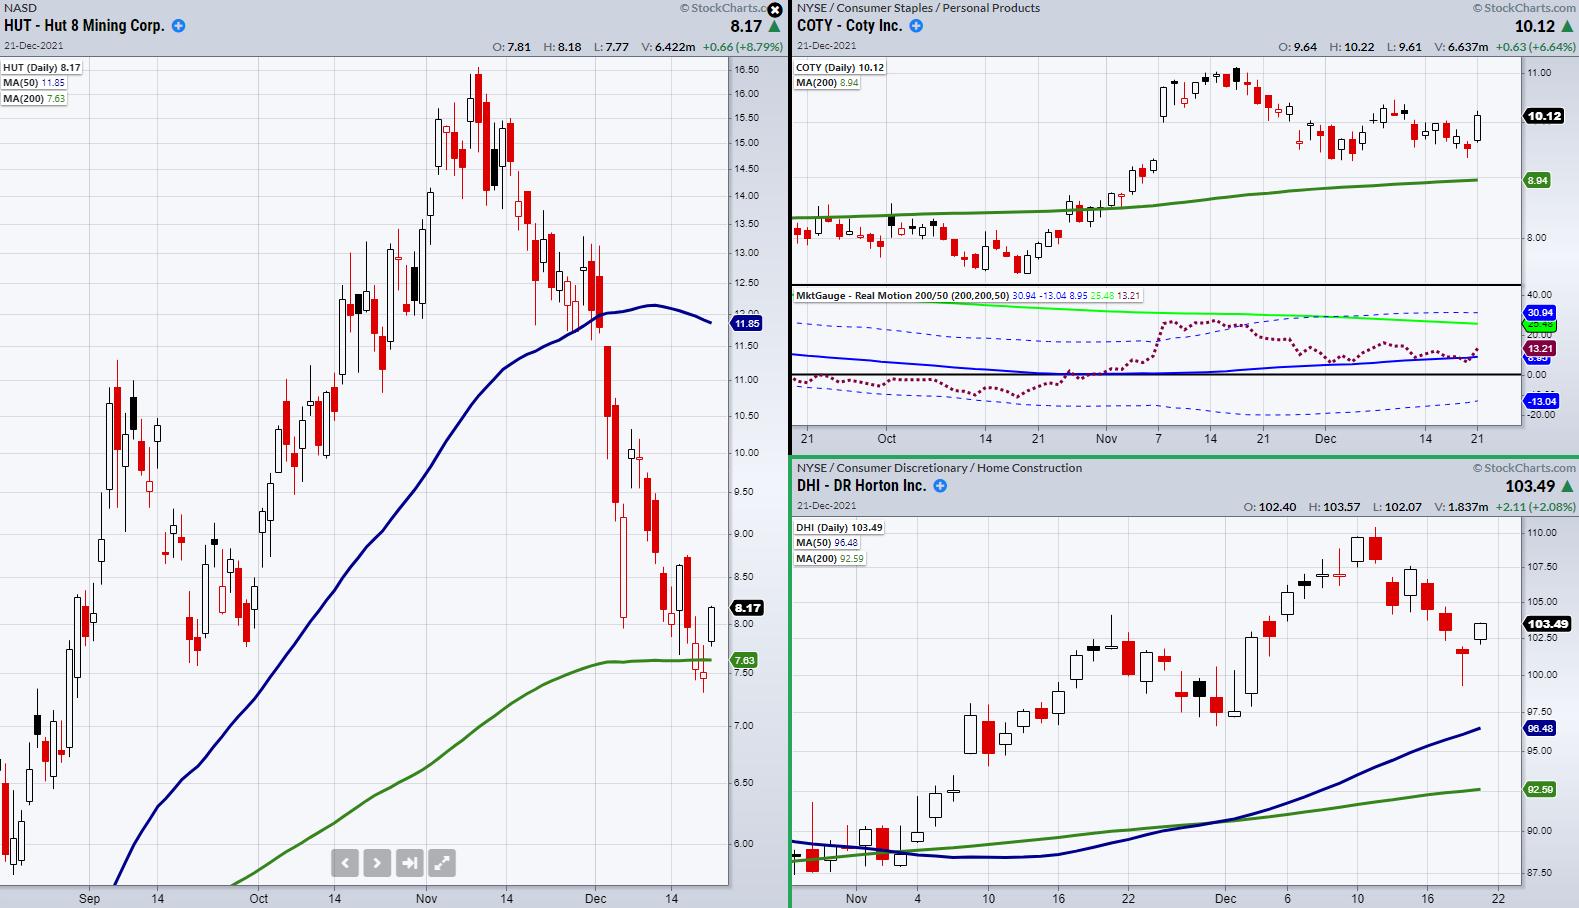Click the DHI - DR Horton Inc. title
The height and width of the screenshot is (908, 1579).
(862, 486)
